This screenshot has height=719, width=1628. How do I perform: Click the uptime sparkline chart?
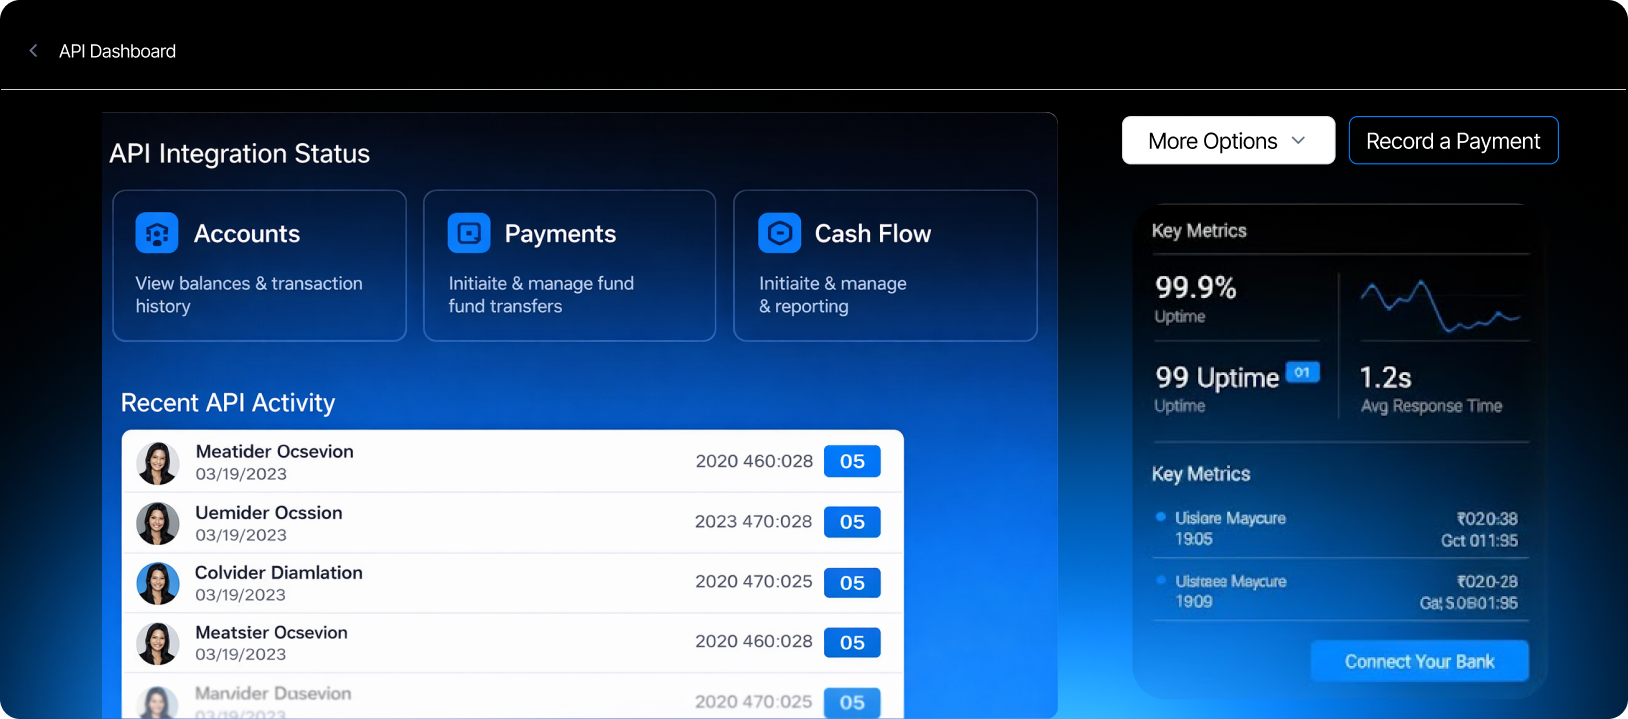click(1439, 305)
